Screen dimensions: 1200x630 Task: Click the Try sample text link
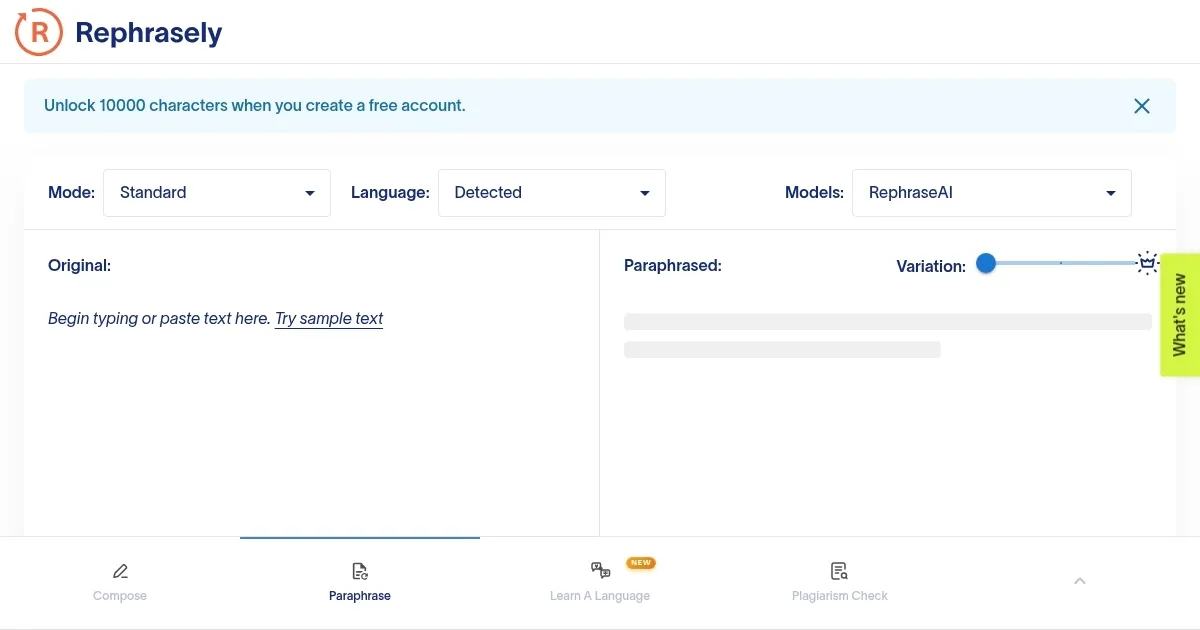coord(329,319)
